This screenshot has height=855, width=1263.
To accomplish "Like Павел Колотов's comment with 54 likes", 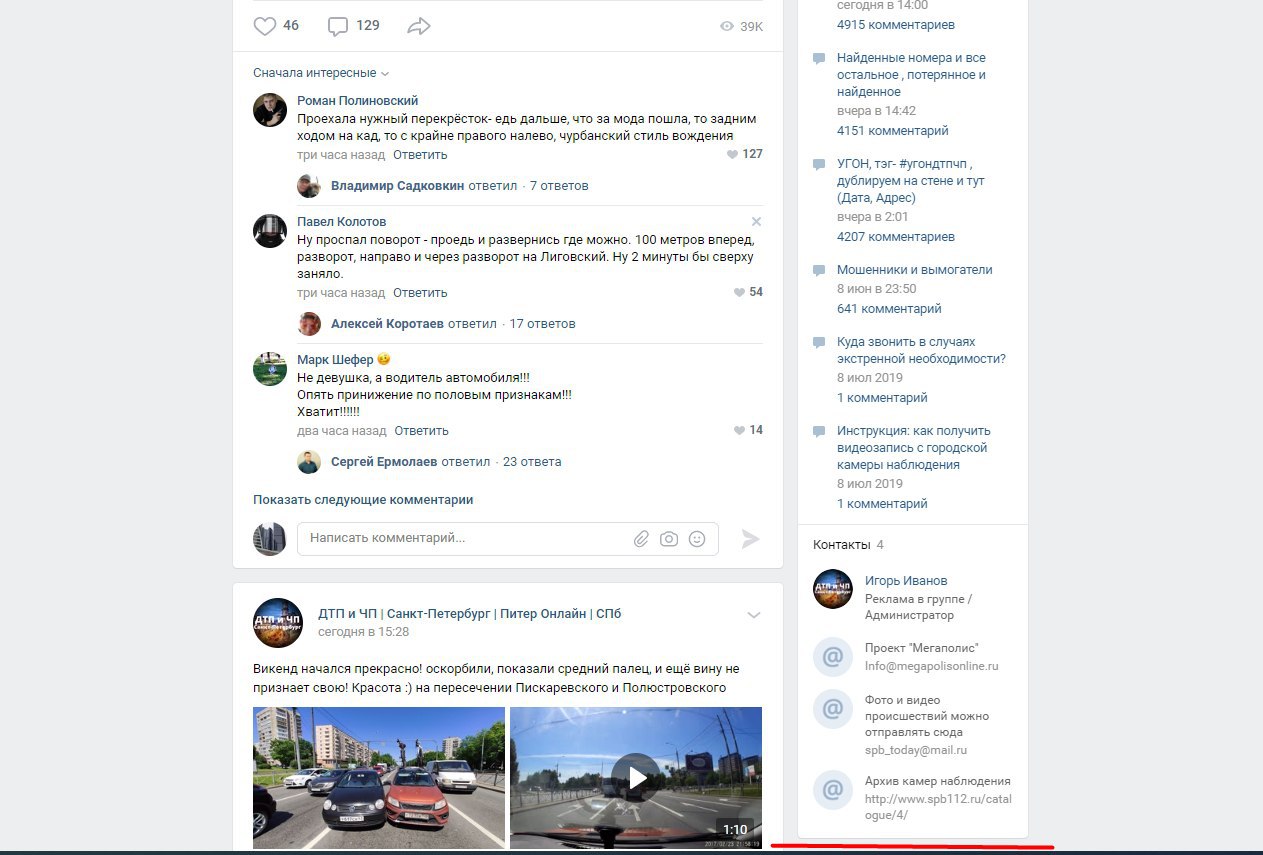I will pos(739,293).
